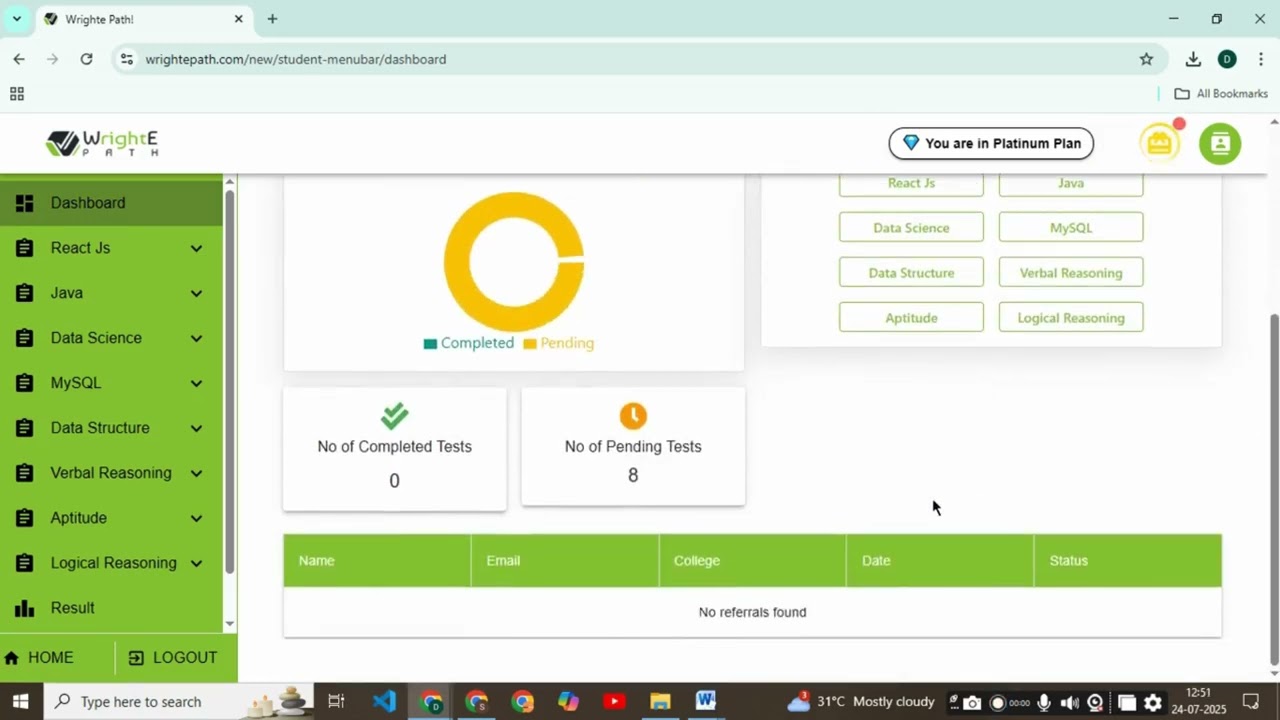Open a new browser tab
This screenshot has width=1280, height=720.
tap(272, 19)
